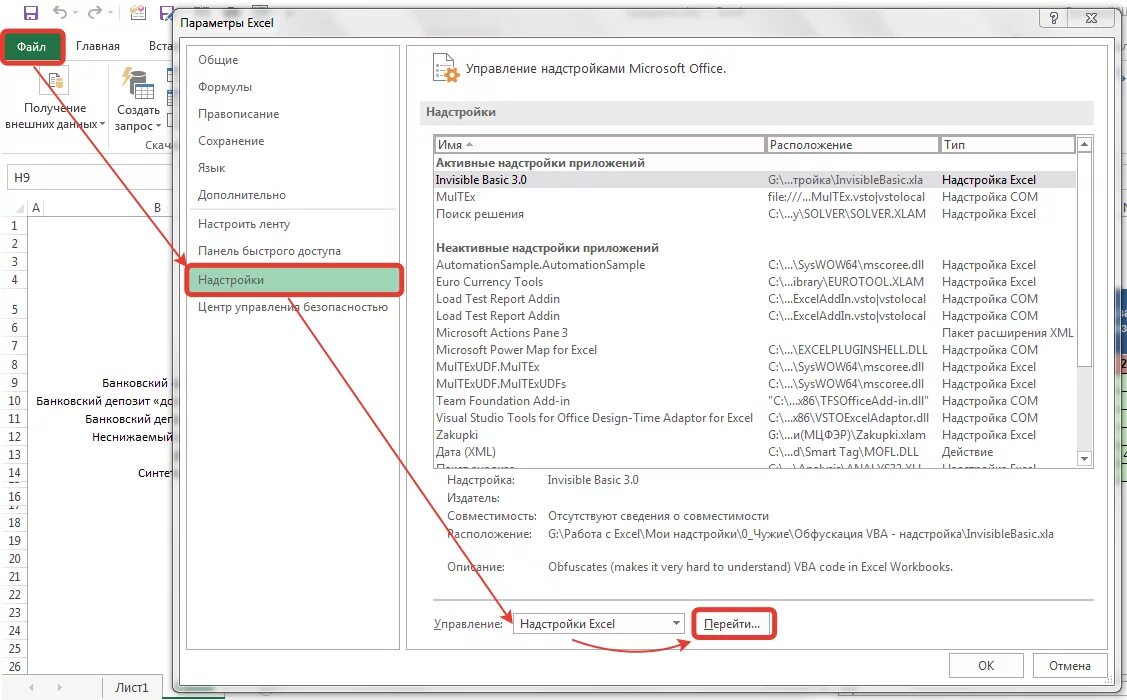
Task: Select the MulTExUDF.MulTEx row
Action: pyautogui.click(x=755, y=367)
